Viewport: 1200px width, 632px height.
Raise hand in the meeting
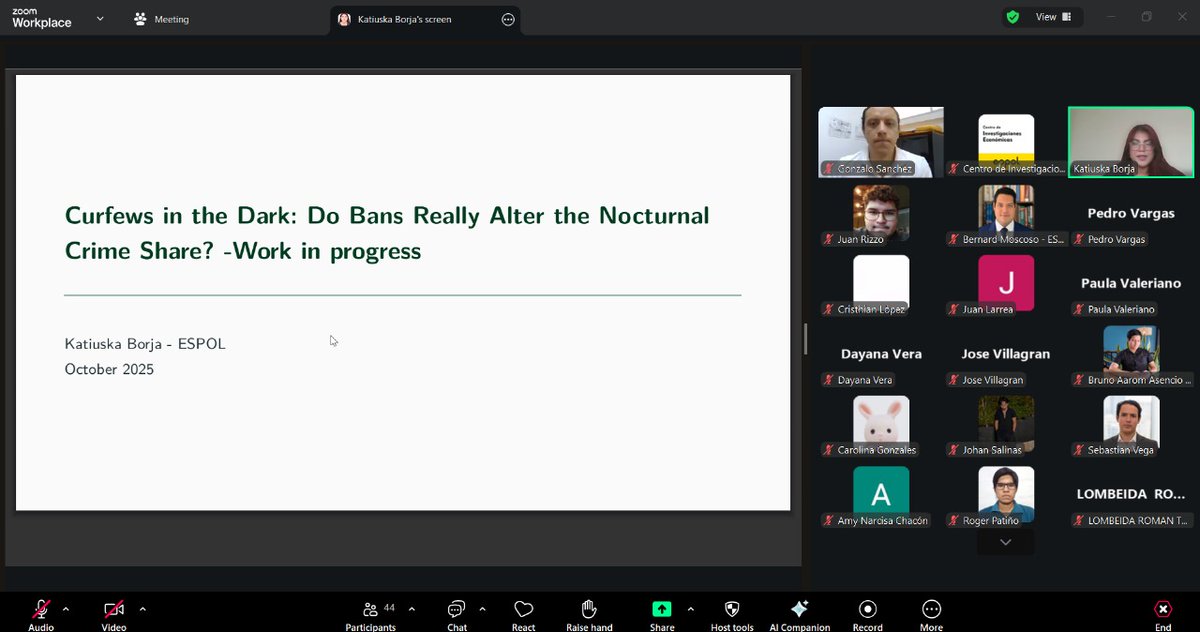589,614
